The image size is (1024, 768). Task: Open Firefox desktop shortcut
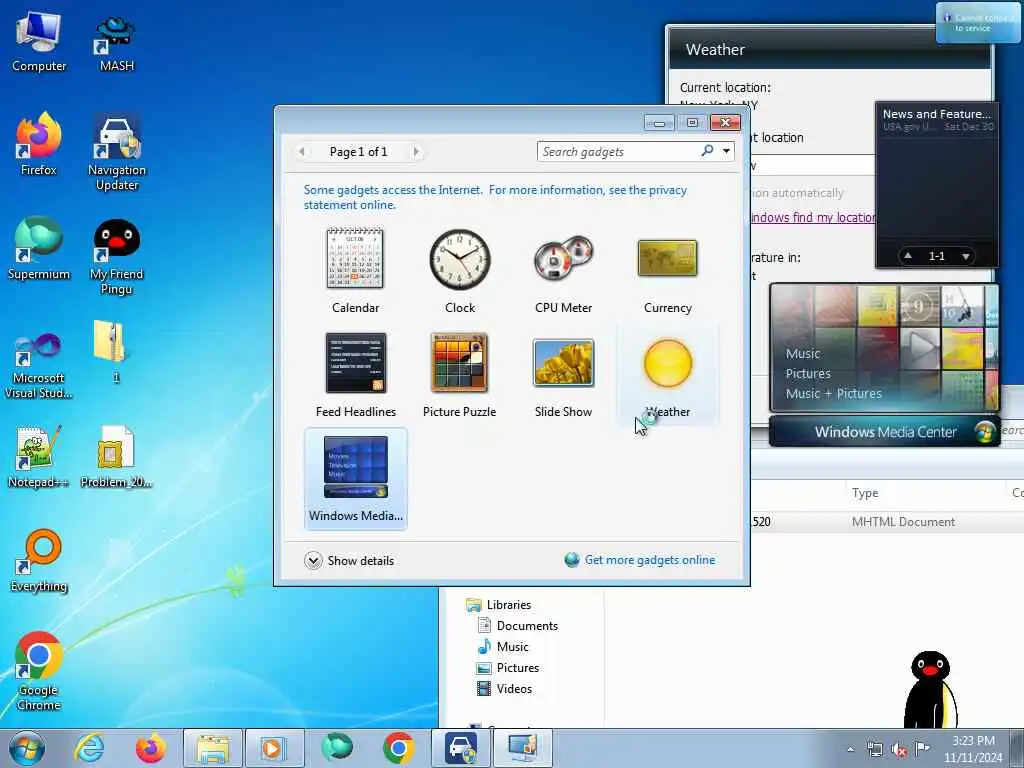pos(39,144)
